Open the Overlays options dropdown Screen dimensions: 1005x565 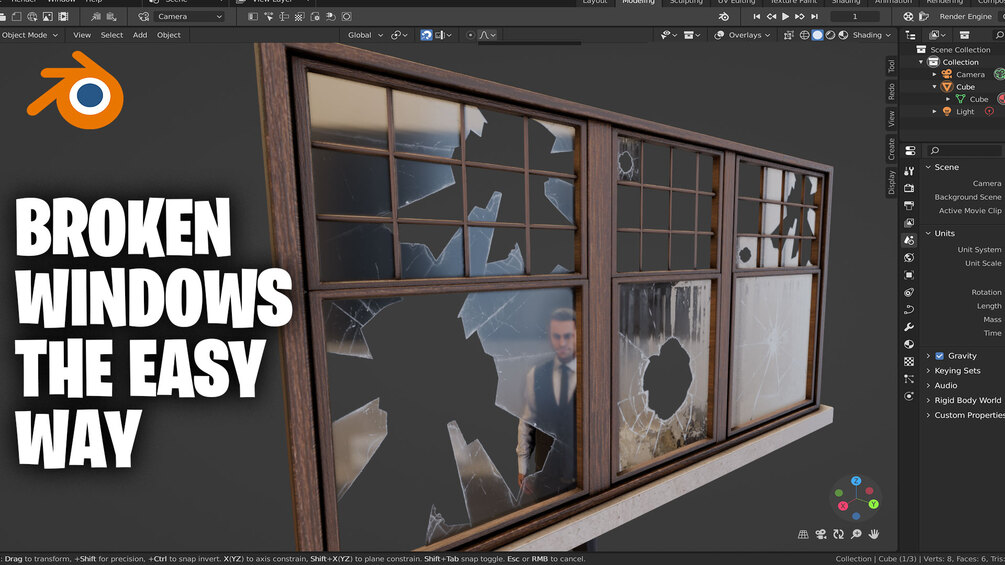[749, 35]
